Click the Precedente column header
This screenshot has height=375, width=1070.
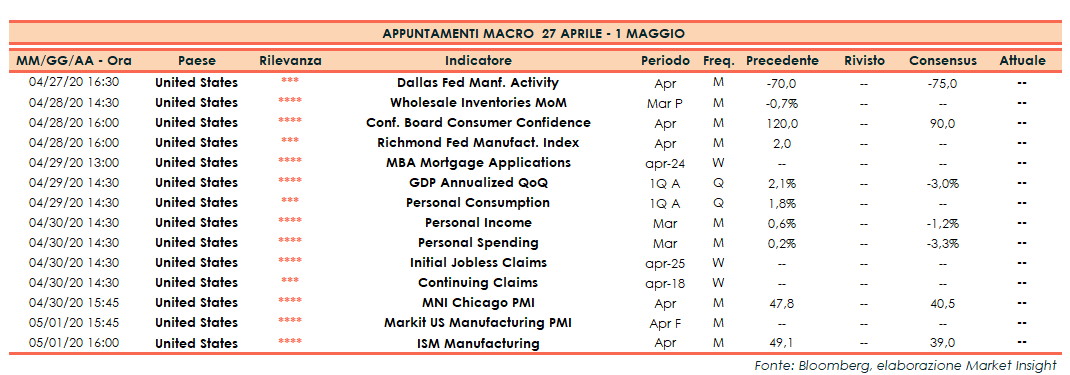782,61
